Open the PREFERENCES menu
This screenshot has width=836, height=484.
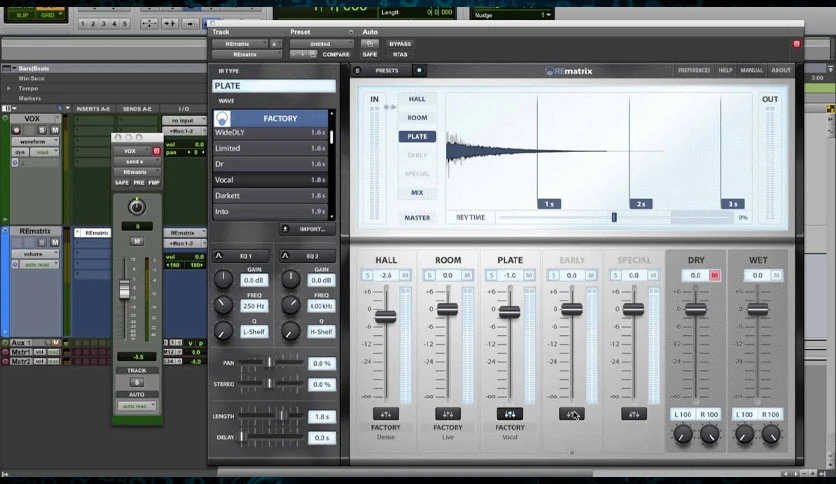694,70
